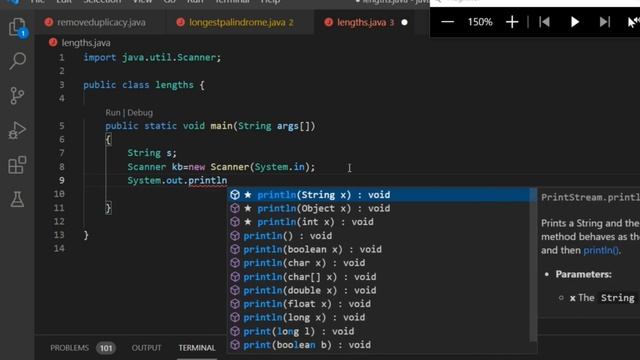
Task: Click line number 9 in gutter
Action: click(x=62, y=180)
